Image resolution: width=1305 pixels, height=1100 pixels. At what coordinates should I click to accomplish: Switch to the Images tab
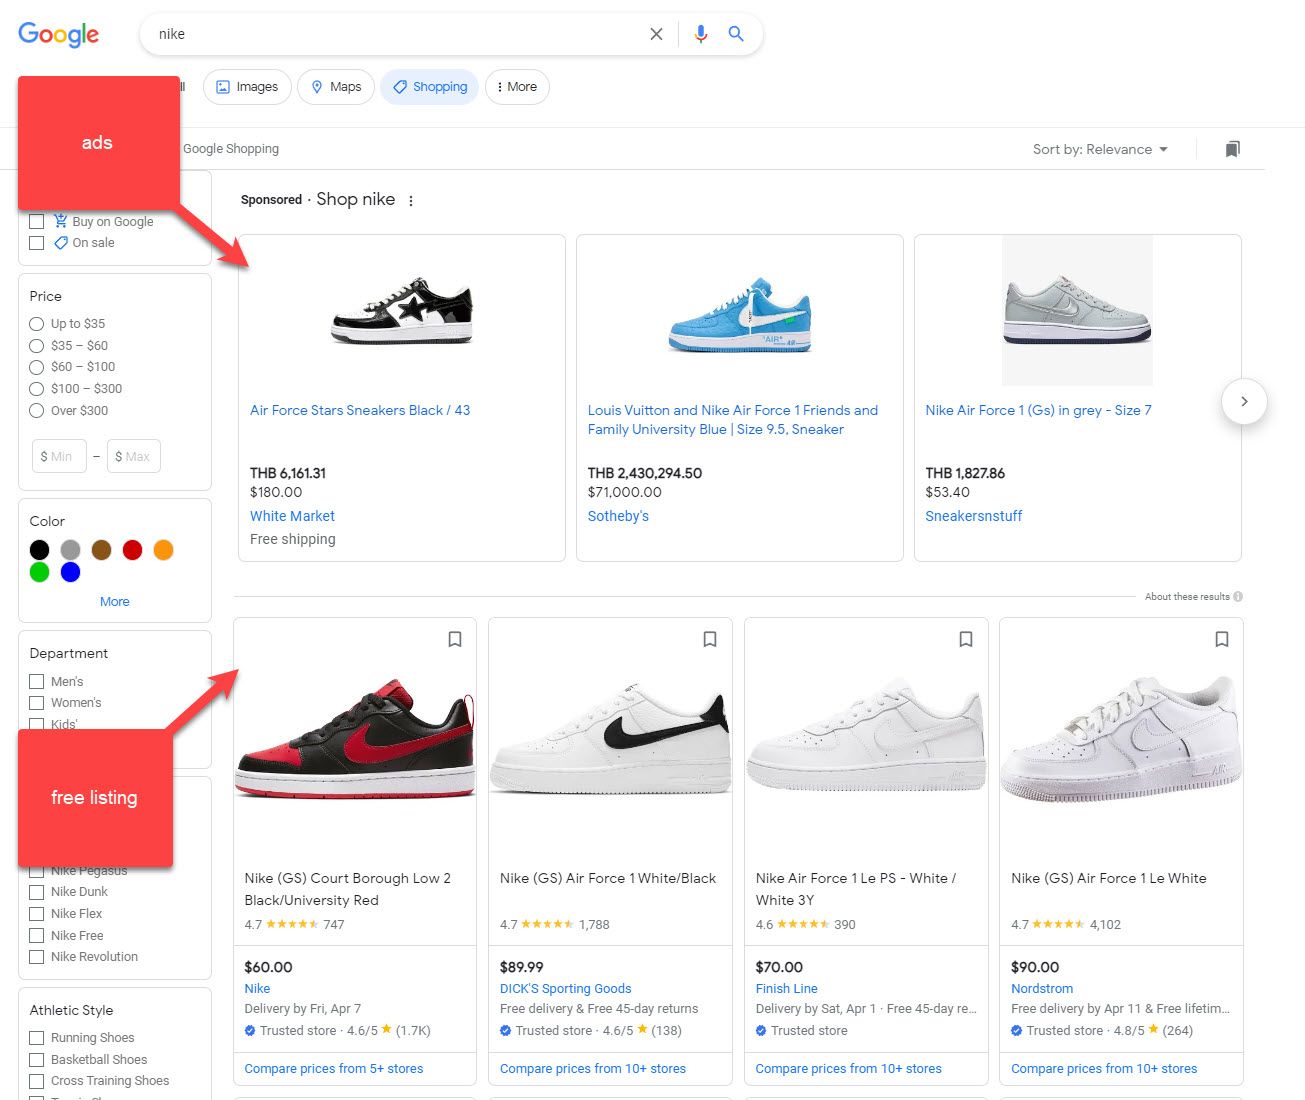tap(247, 87)
